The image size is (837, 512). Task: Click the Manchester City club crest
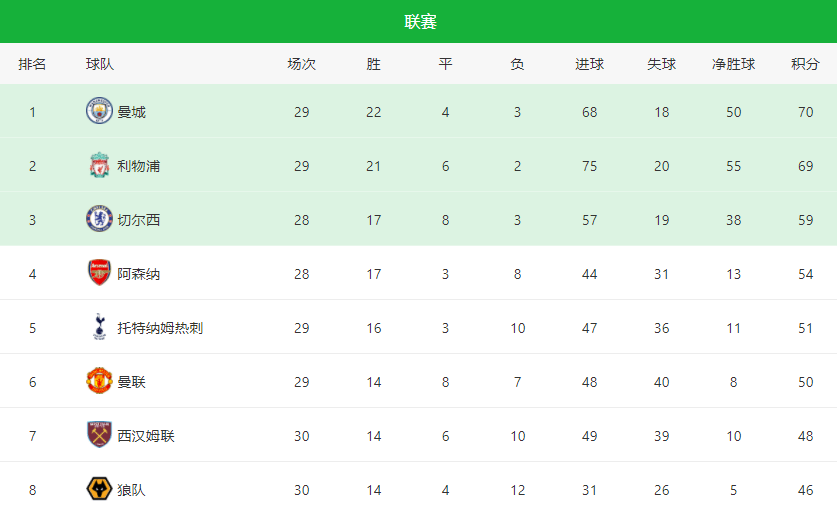tap(99, 111)
